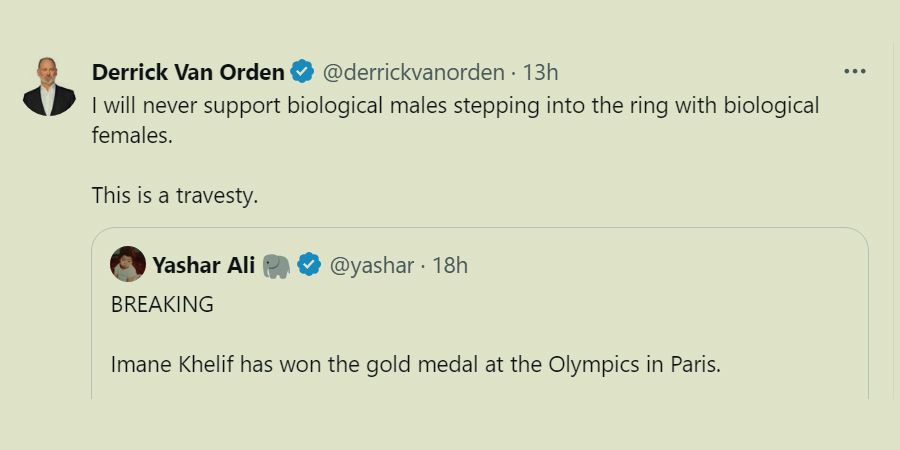Open Yashar Ali's profile via display name
Screen dimensions: 900x450
203,265
